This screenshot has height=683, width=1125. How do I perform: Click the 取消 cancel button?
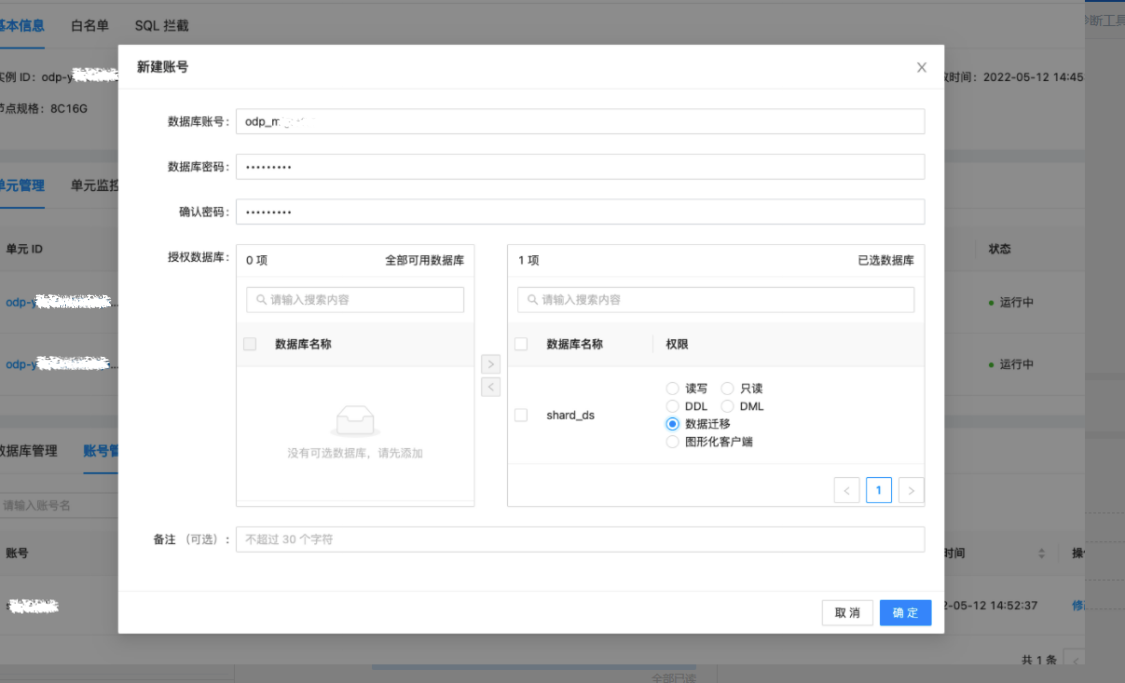pos(847,613)
